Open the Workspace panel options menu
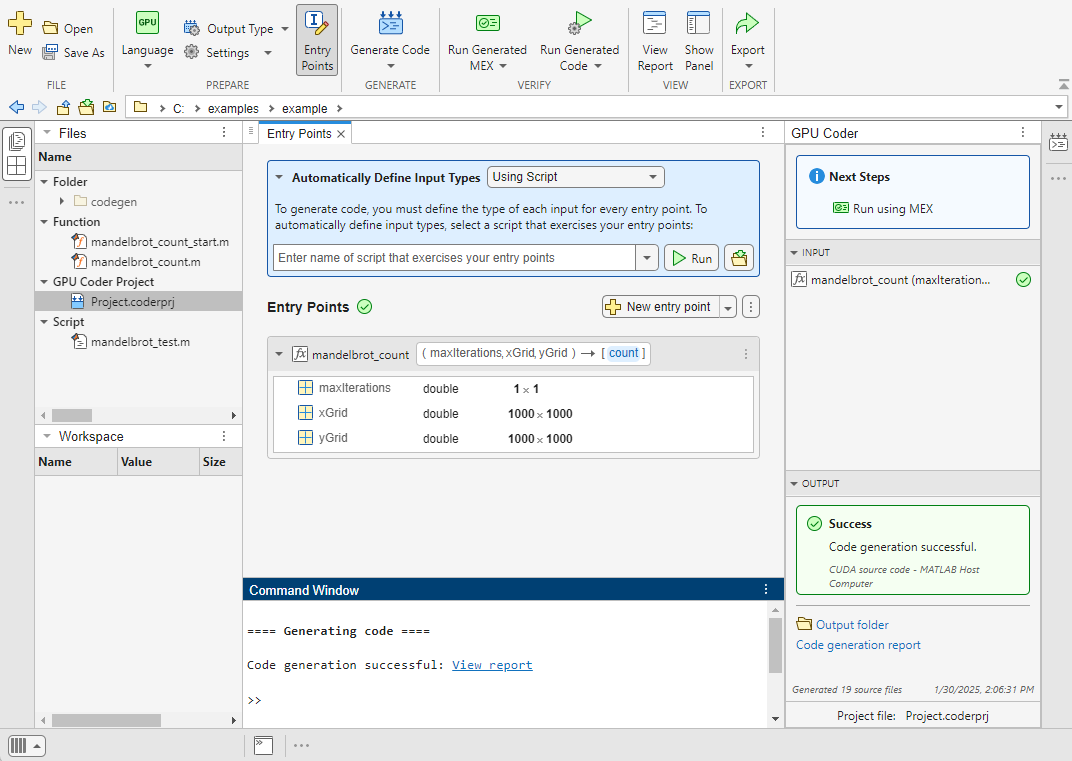The height and width of the screenshot is (761, 1072). (x=224, y=436)
